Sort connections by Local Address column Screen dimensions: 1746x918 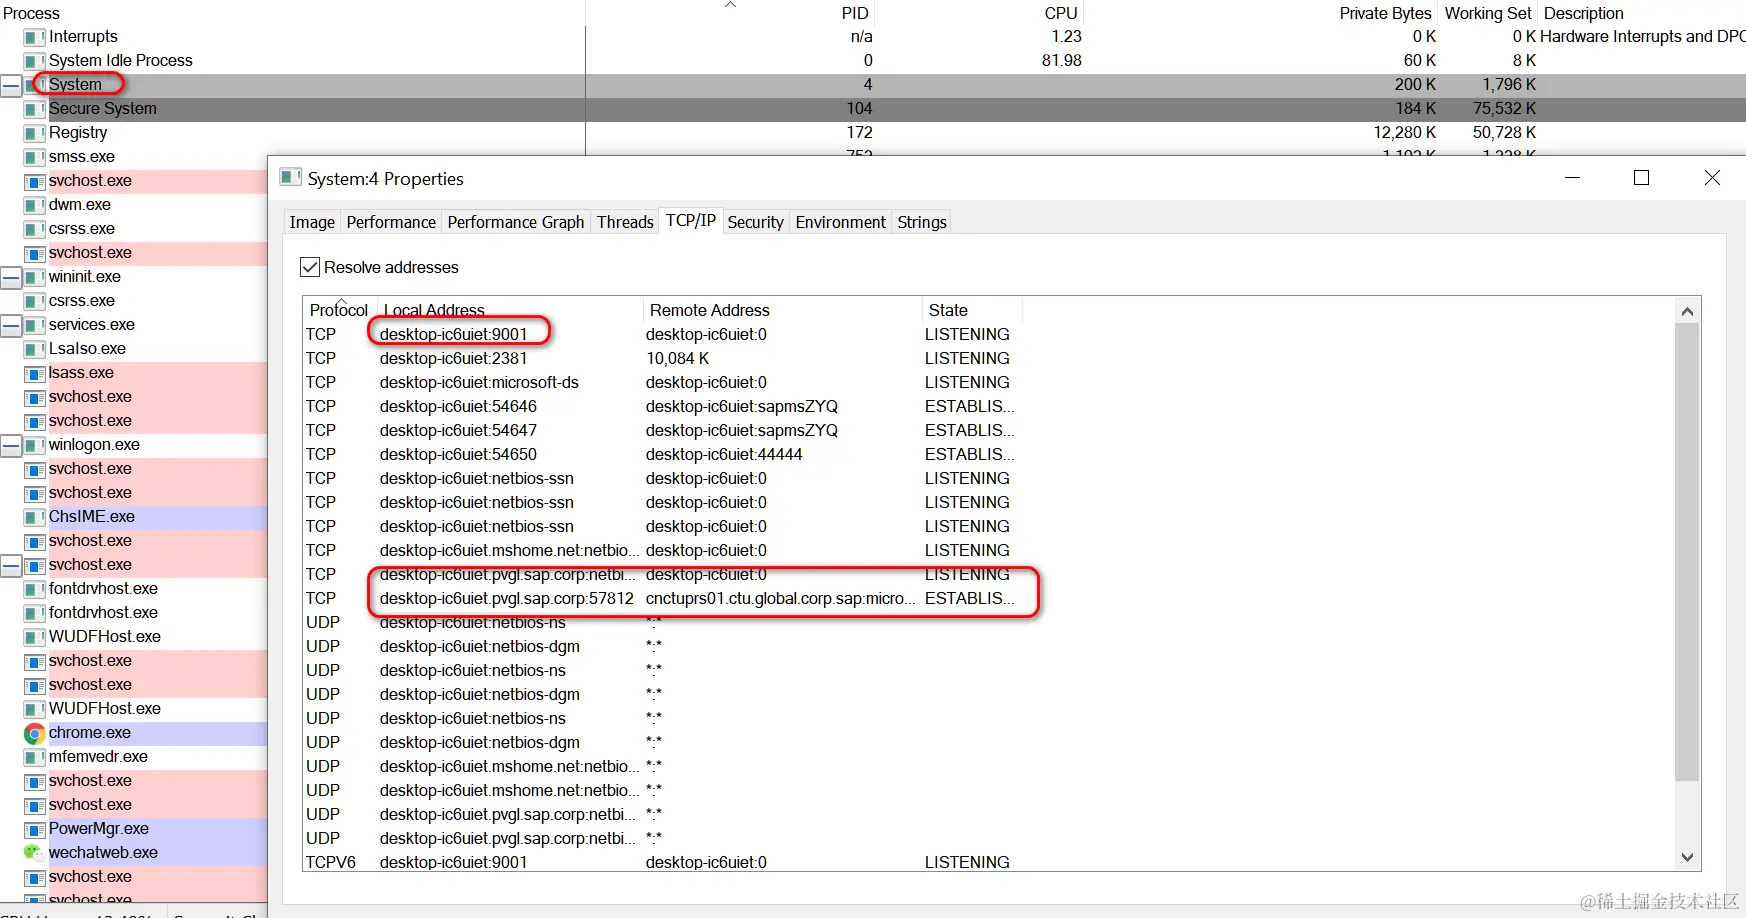[508, 310]
